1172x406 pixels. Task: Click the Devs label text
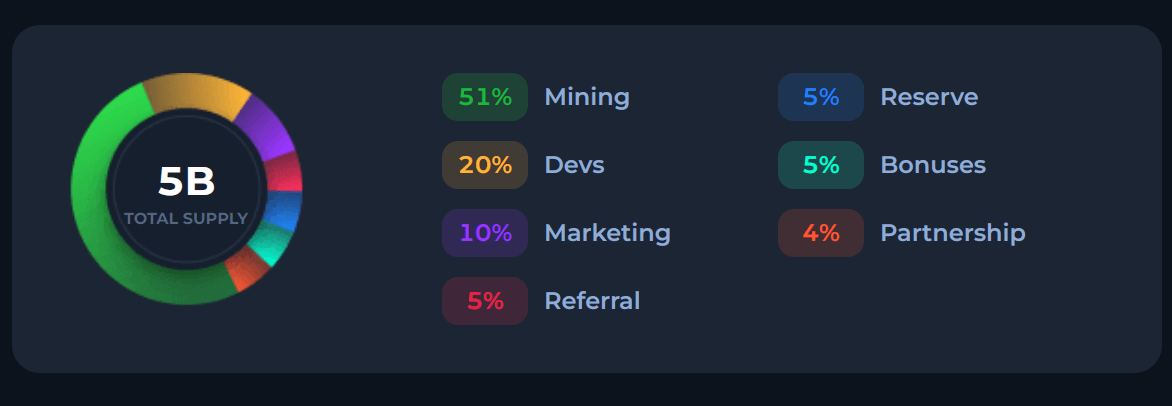click(x=574, y=165)
